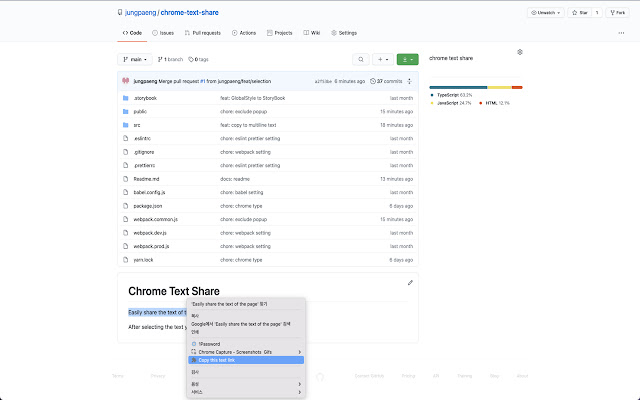Open the three-dot overflow menu in header
The height and width of the screenshot is (400, 640).
(x=621, y=33)
